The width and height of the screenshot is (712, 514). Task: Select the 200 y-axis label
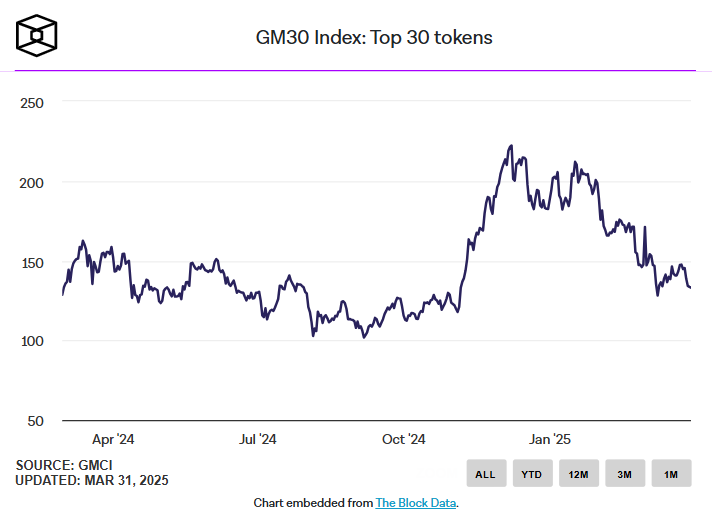coord(32,183)
